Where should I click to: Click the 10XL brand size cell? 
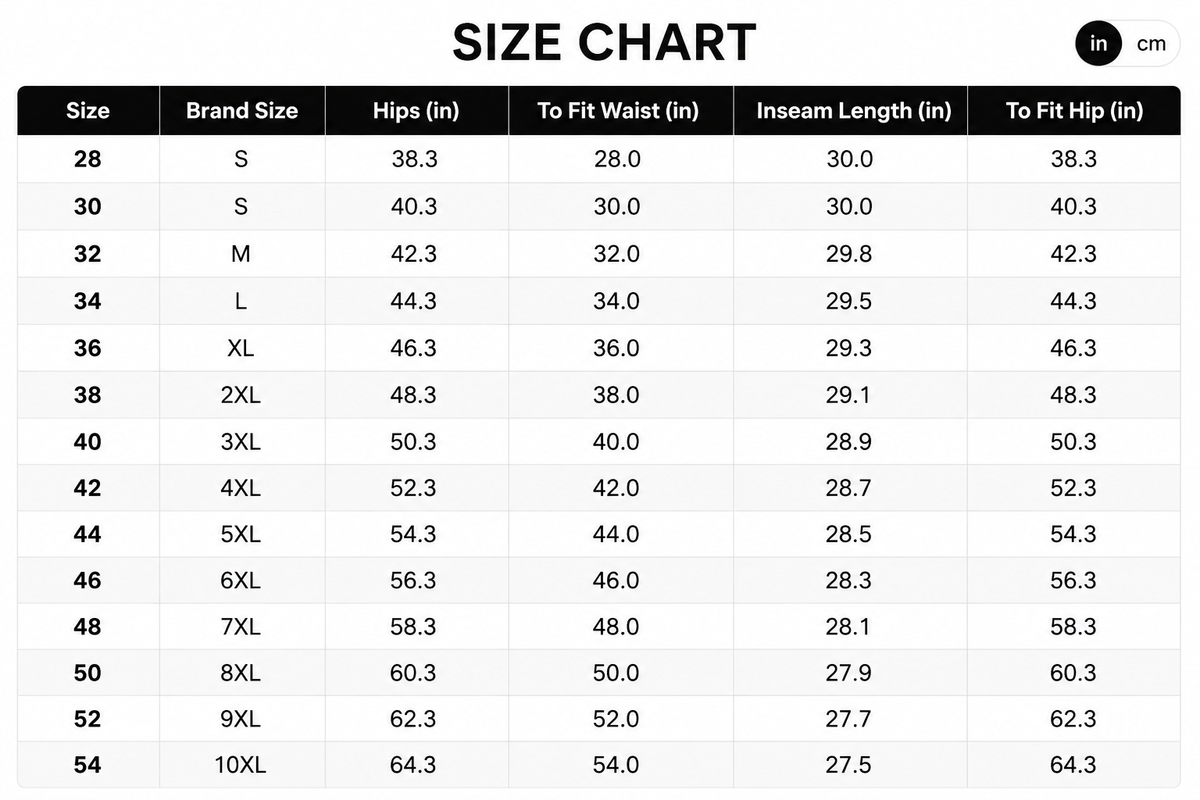pos(241,765)
